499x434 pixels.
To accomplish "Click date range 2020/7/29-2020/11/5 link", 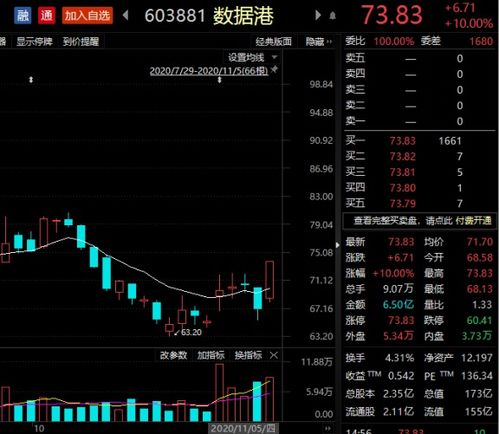I will 209,71.
